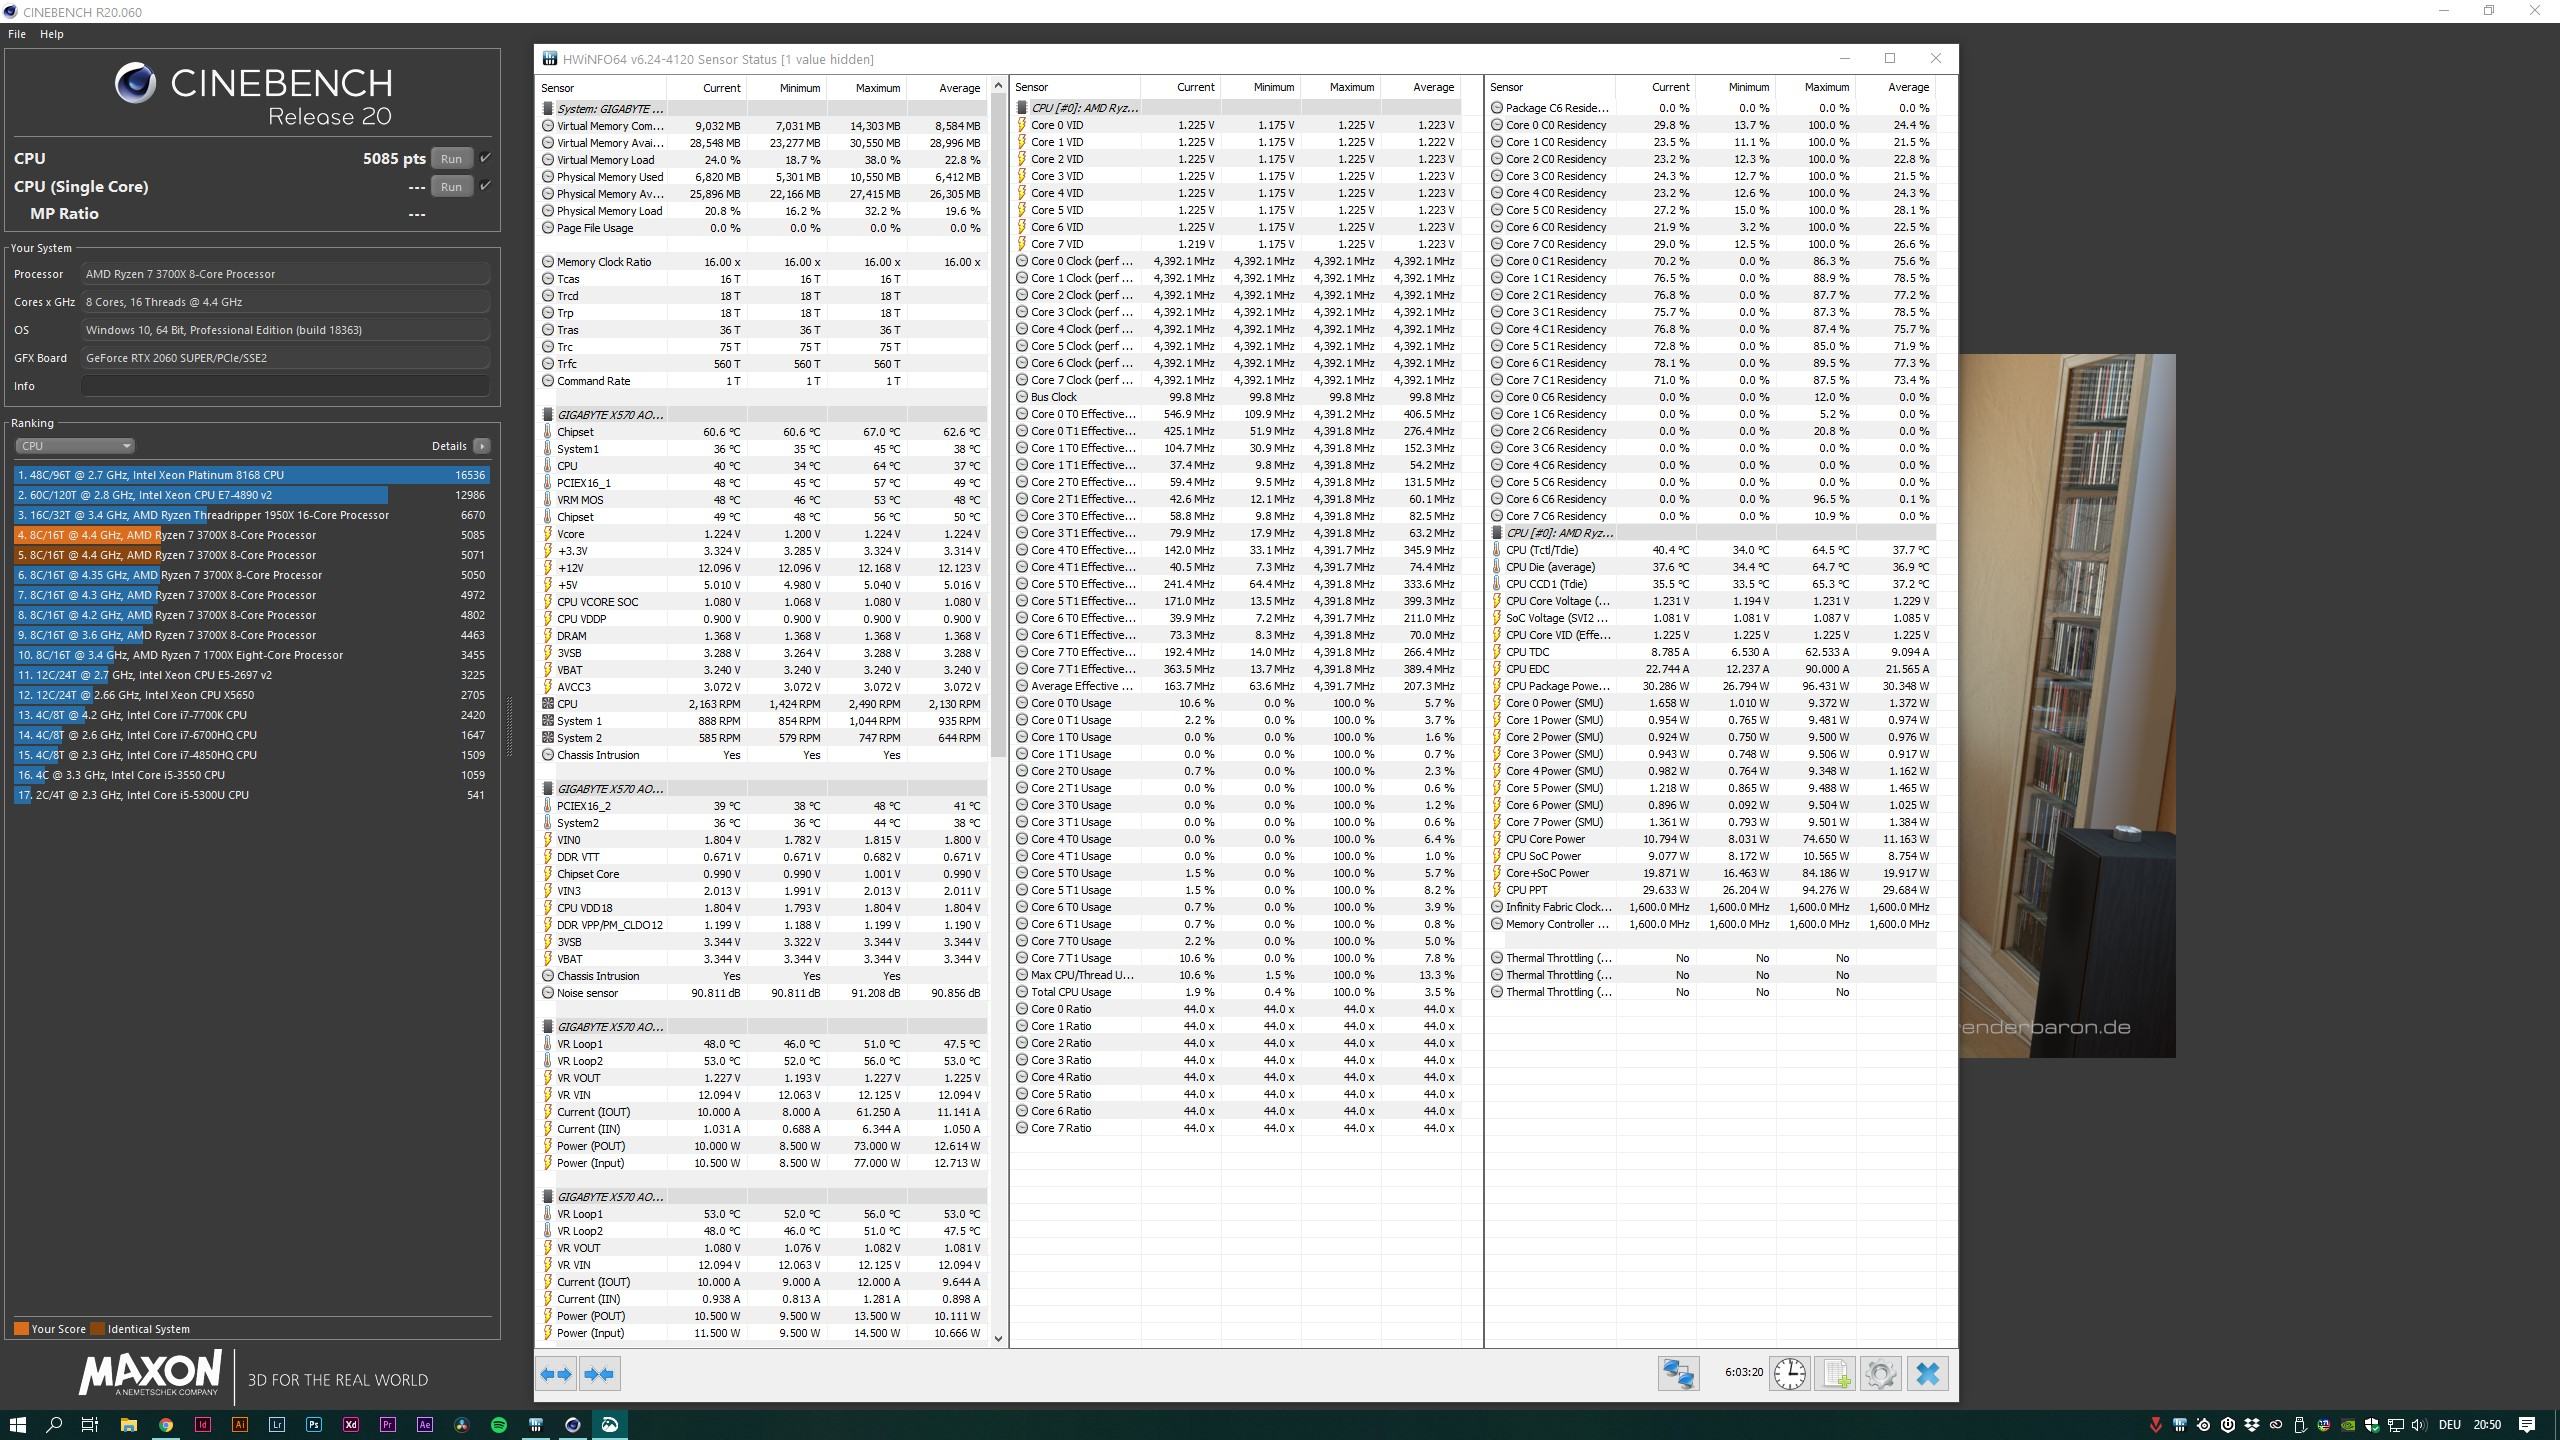The height and width of the screenshot is (1440, 2560).
Task: Select Intel Core i5-5300U ranking entry
Action: click(x=252, y=795)
